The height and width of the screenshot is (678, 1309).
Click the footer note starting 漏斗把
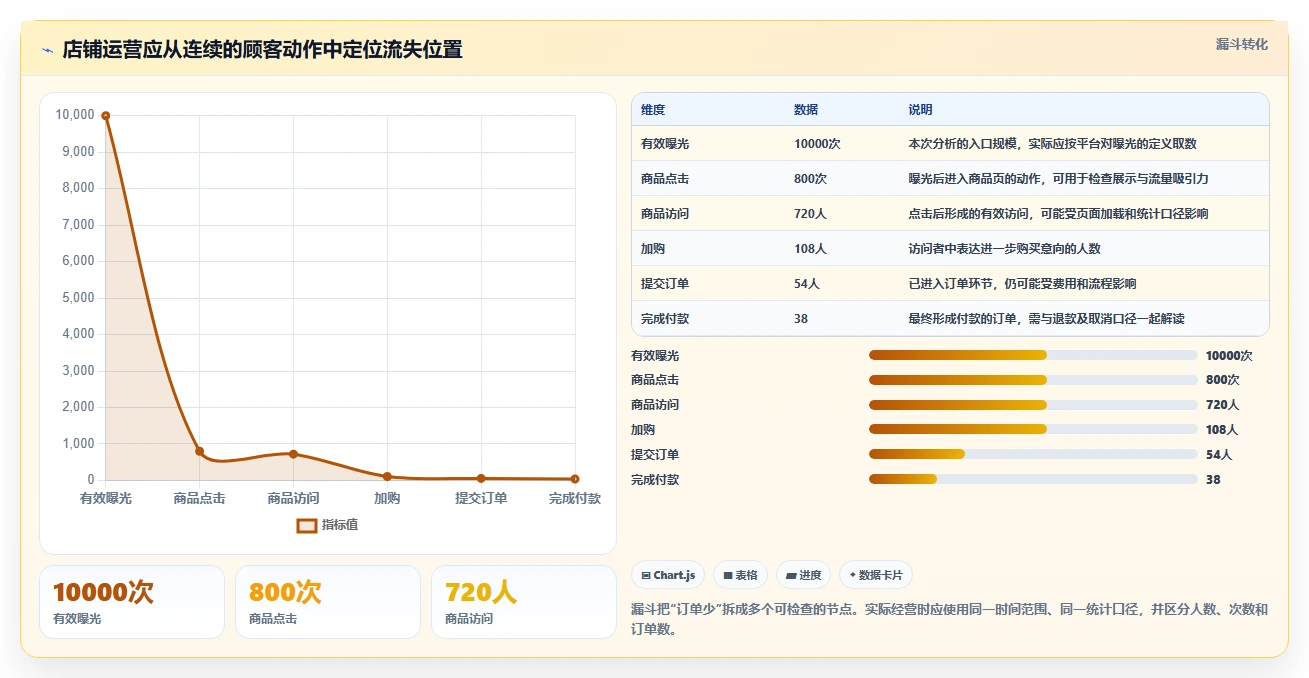(949, 619)
